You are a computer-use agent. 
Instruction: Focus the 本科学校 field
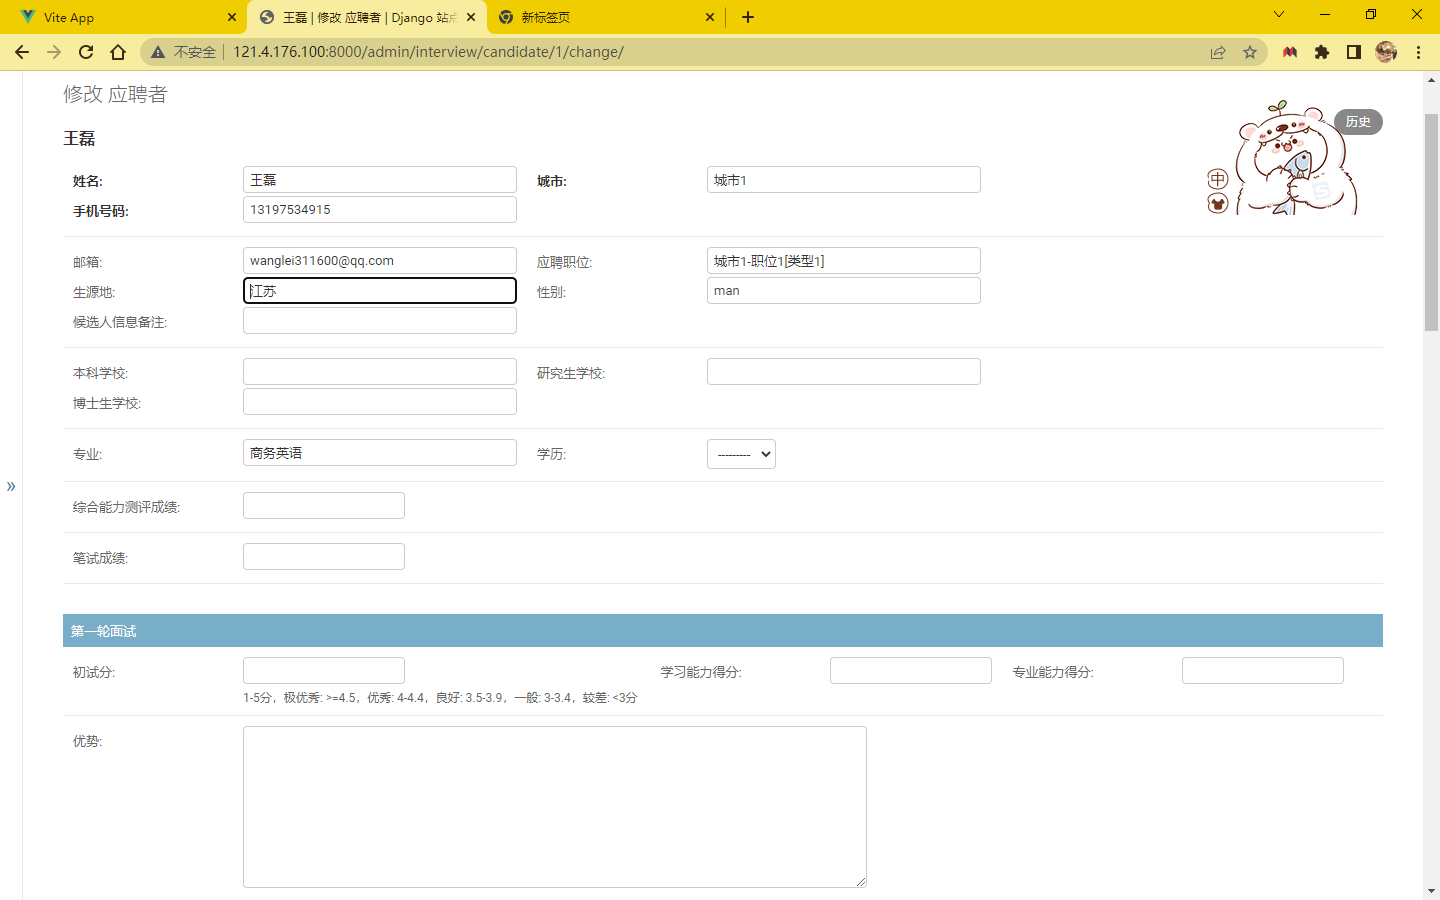point(380,372)
